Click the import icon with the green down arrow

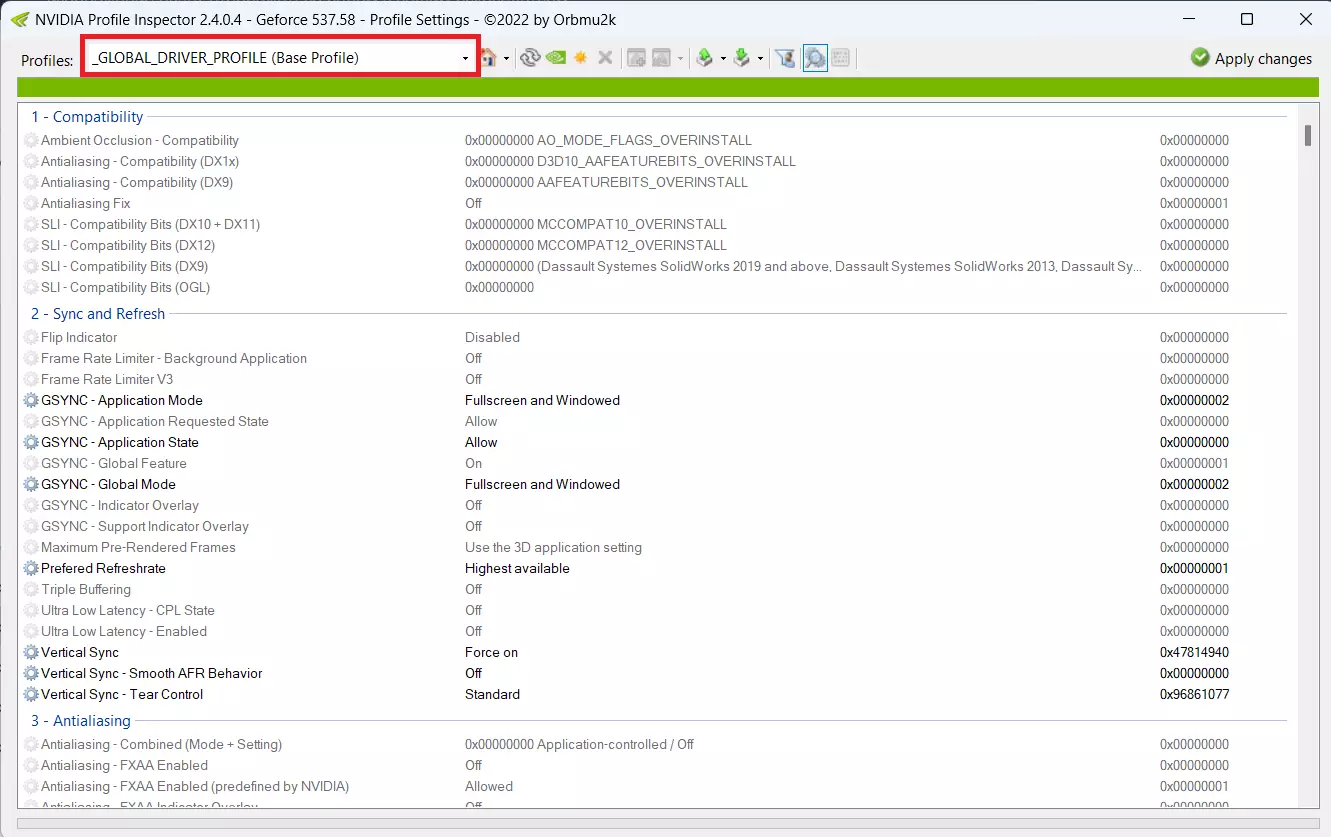coord(742,58)
